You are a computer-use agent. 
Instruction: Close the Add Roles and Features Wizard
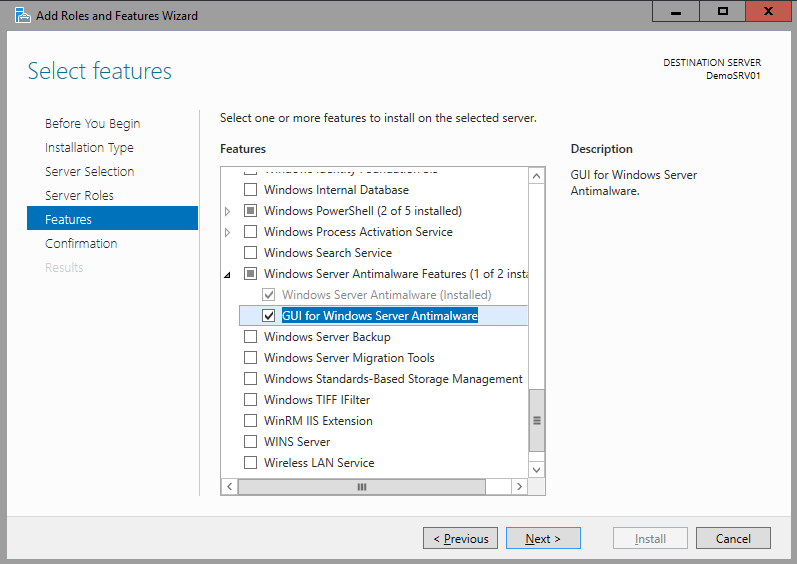pos(769,12)
